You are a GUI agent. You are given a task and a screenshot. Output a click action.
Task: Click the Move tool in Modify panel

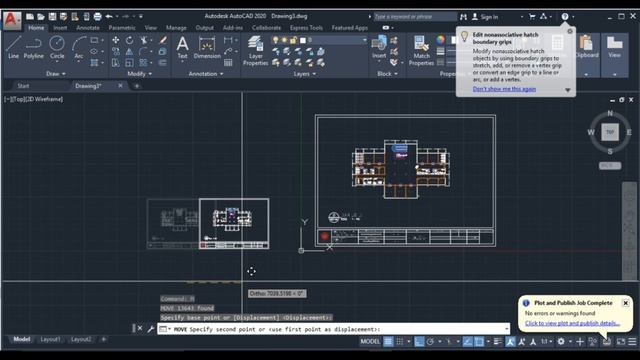coord(116,40)
